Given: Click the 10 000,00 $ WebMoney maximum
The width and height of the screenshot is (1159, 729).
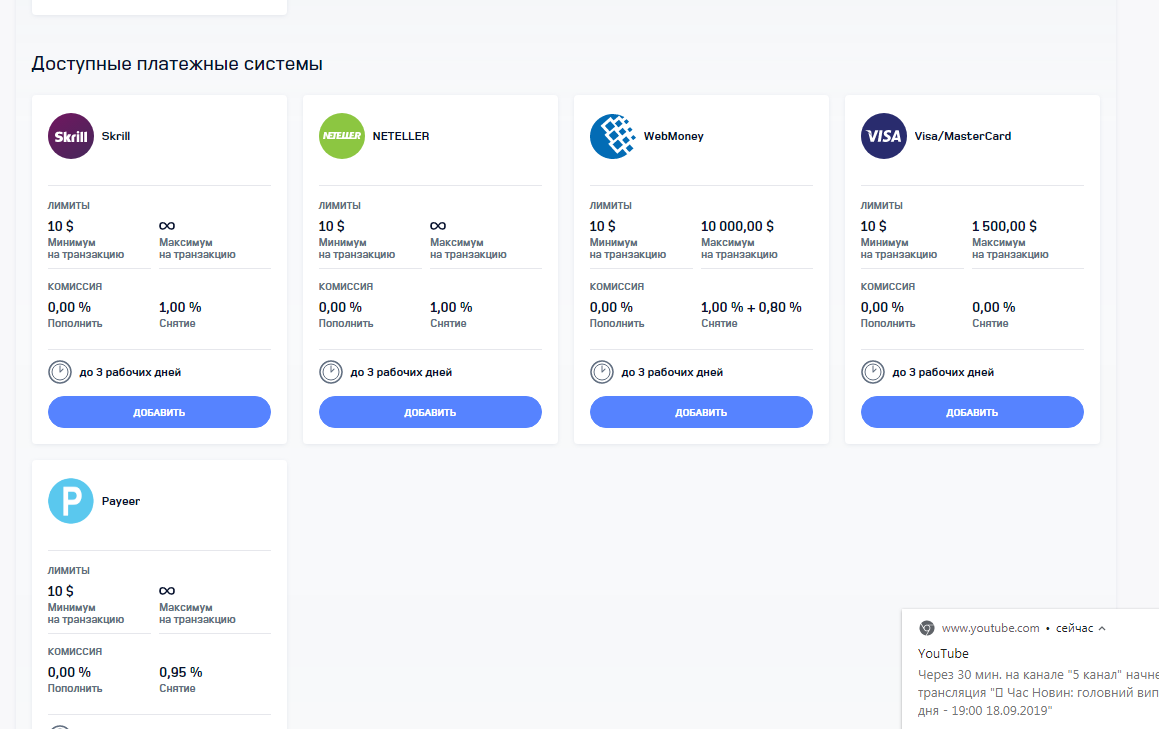Looking at the screenshot, I should (737, 226).
